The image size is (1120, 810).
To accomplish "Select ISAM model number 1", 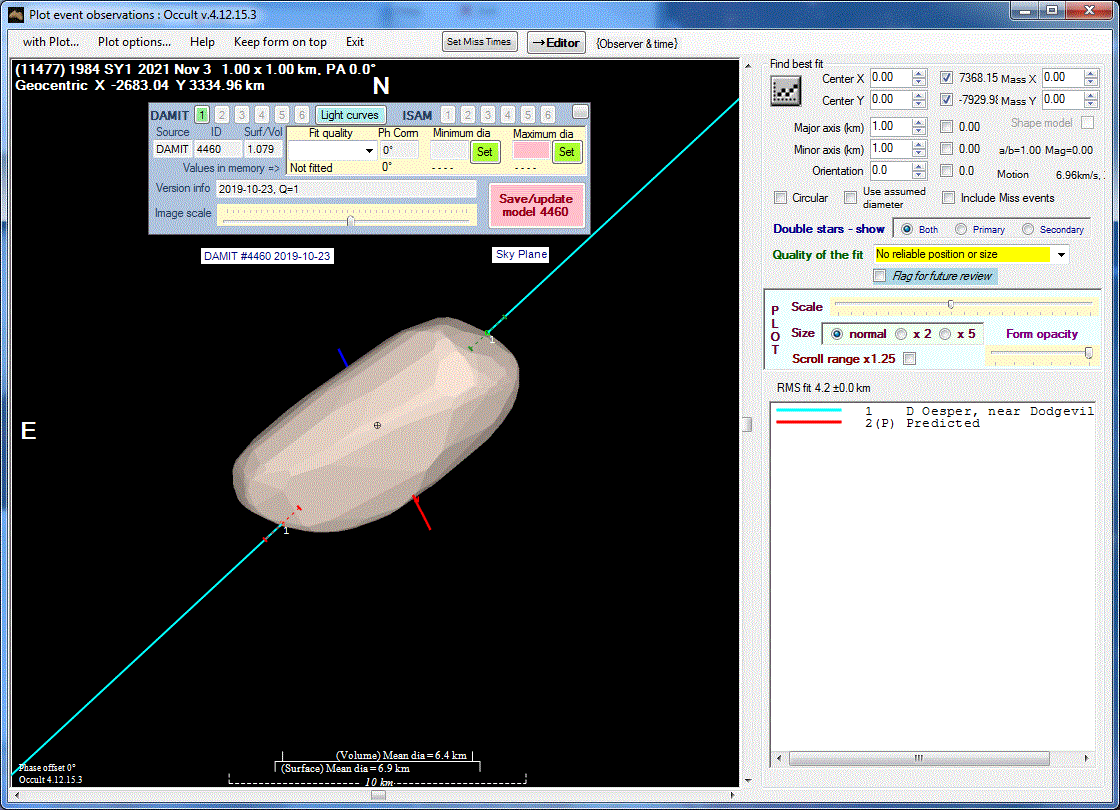I will point(448,114).
